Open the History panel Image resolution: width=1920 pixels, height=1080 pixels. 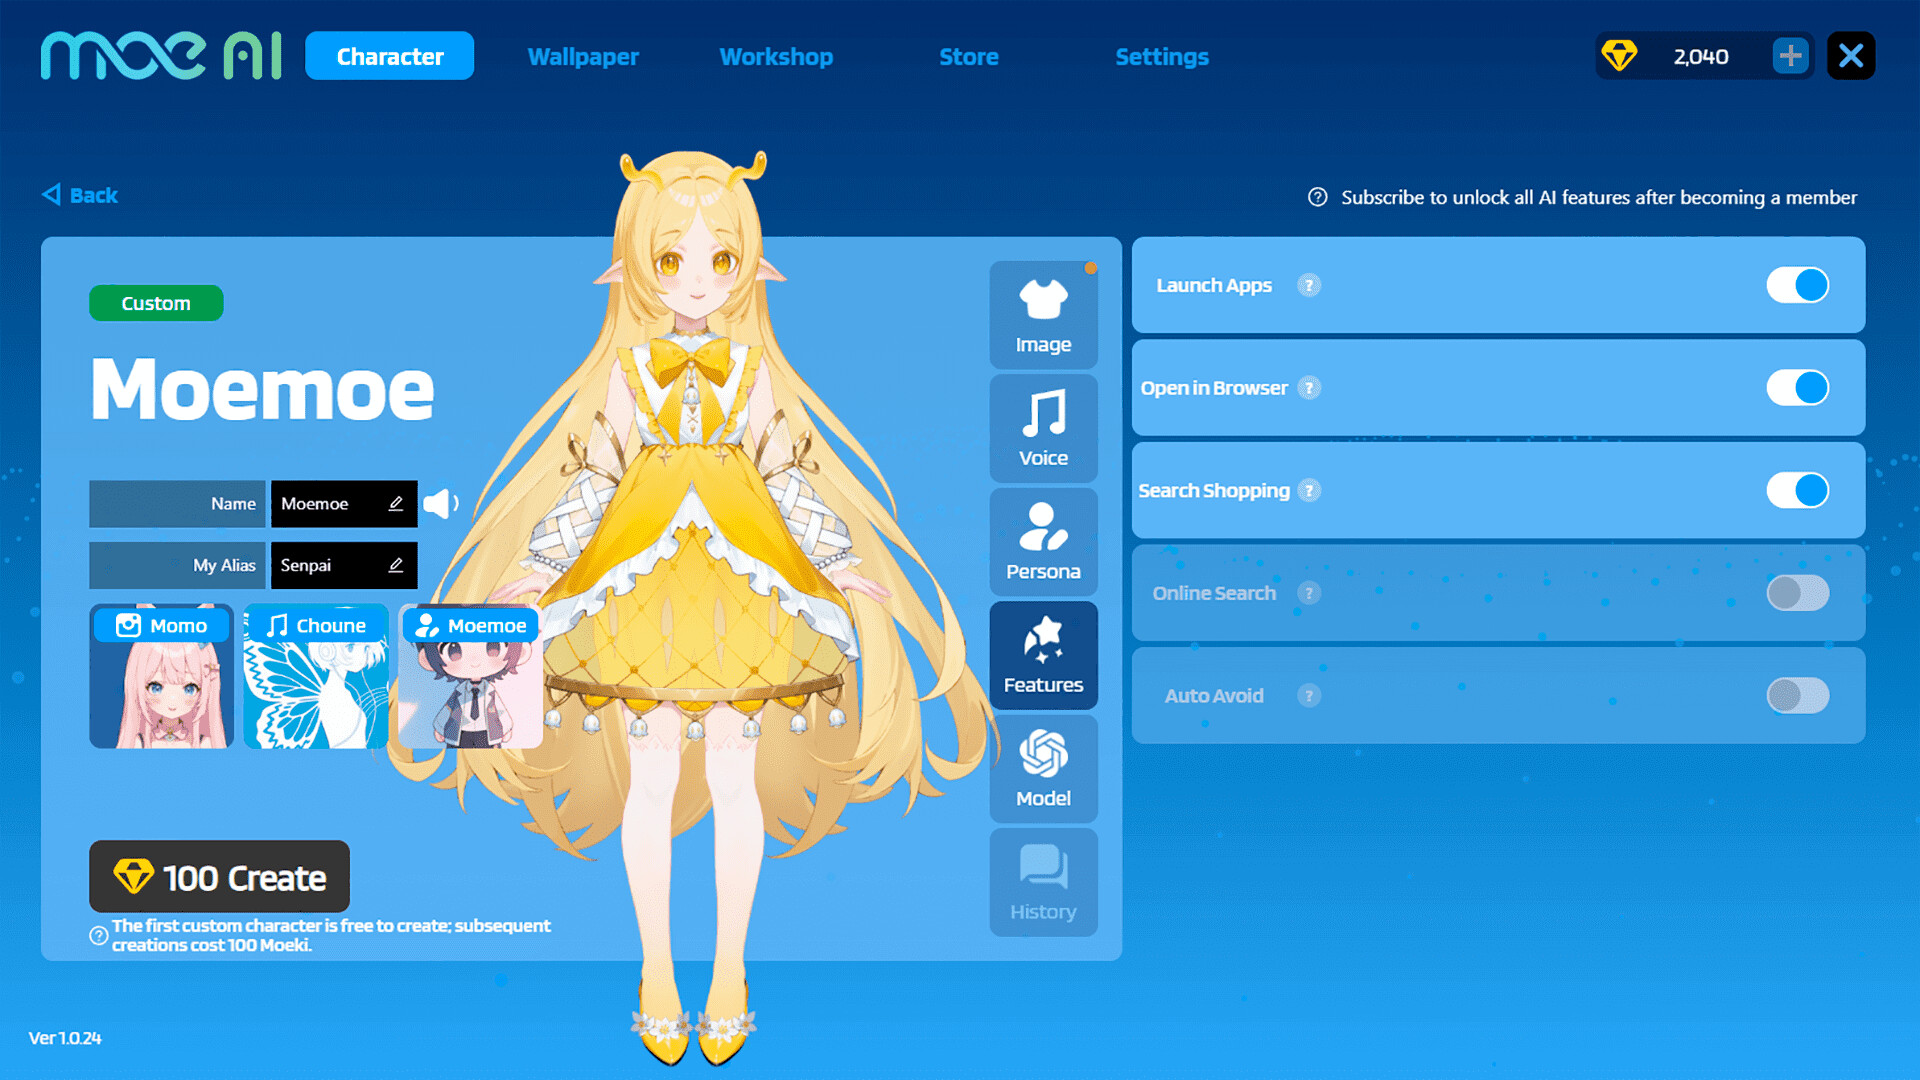click(1043, 882)
